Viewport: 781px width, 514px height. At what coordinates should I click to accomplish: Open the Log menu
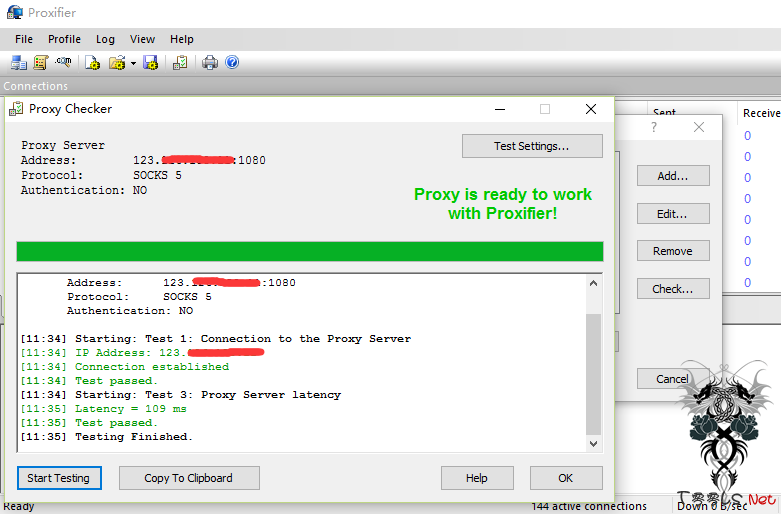pyautogui.click(x=105, y=39)
